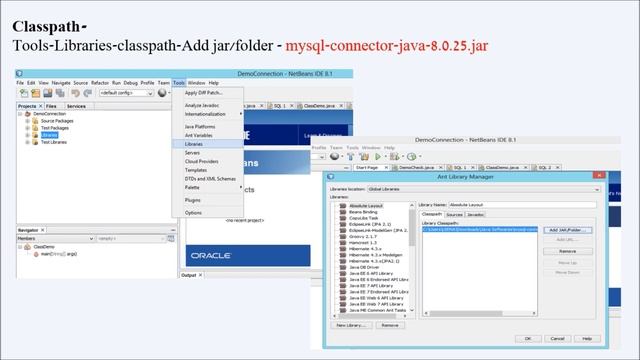Click the Save All toolbar icon
Image resolution: width=640 pixels, height=360 pixels.
(60, 93)
